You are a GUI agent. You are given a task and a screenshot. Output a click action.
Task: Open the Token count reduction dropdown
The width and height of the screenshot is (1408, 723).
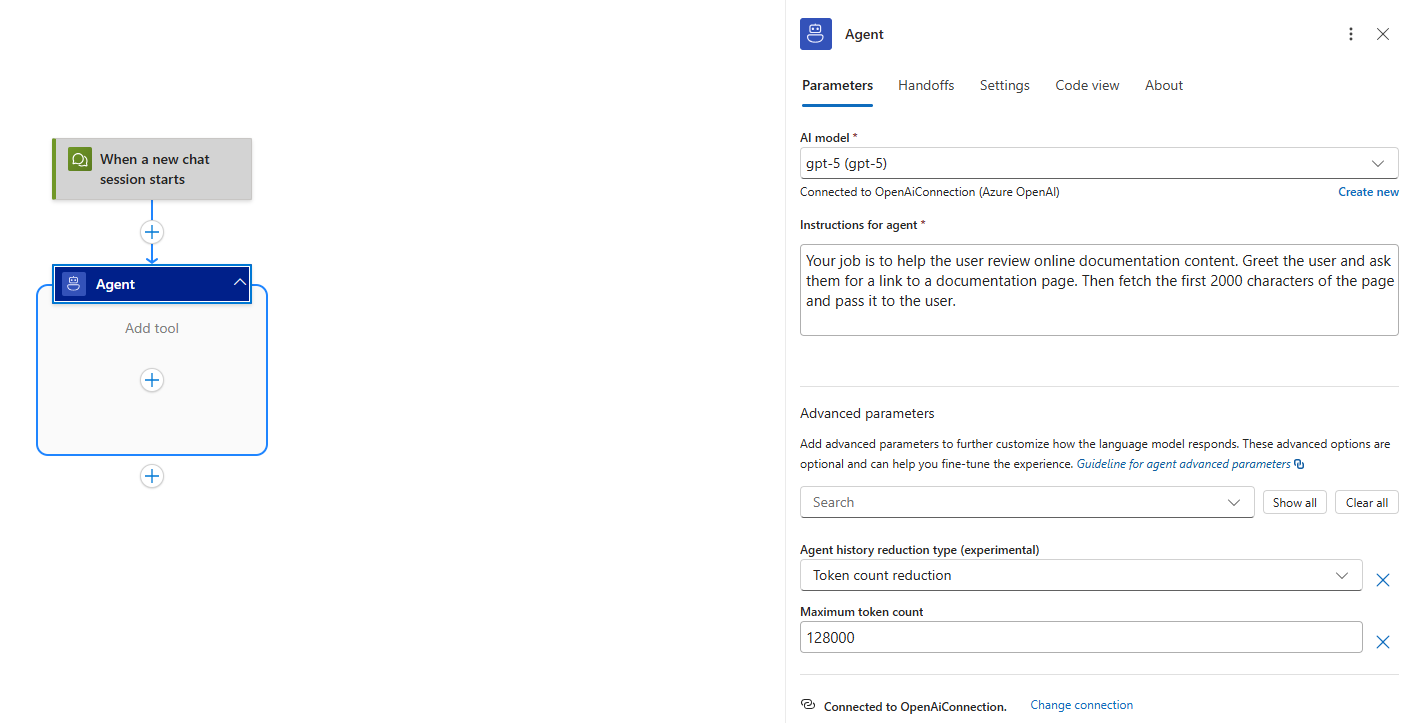(x=1342, y=575)
